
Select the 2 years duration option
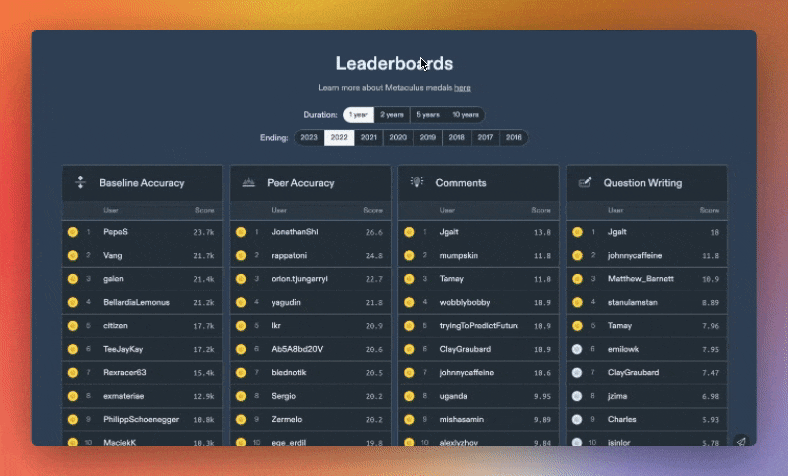pyautogui.click(x=391, y=115)
